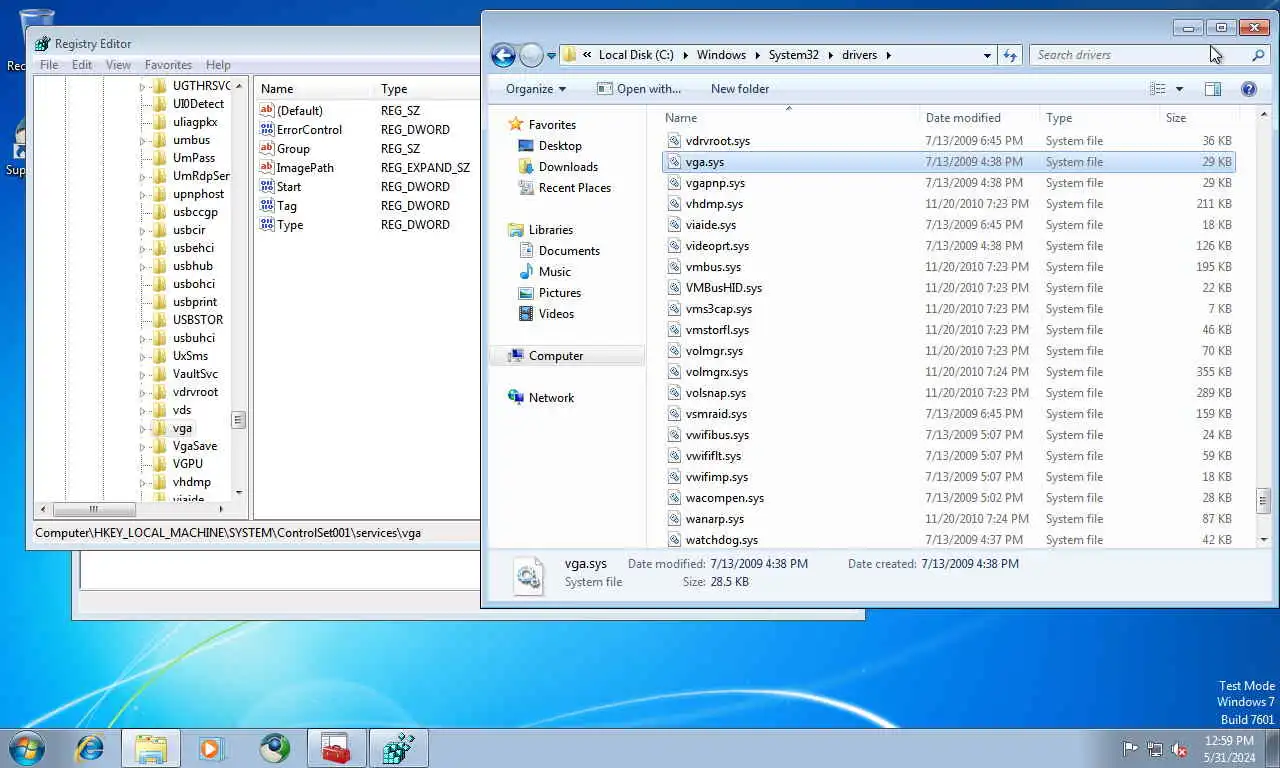Expand the vdrvroot registry key
The image size is (1280, 768).
(142, 392)
